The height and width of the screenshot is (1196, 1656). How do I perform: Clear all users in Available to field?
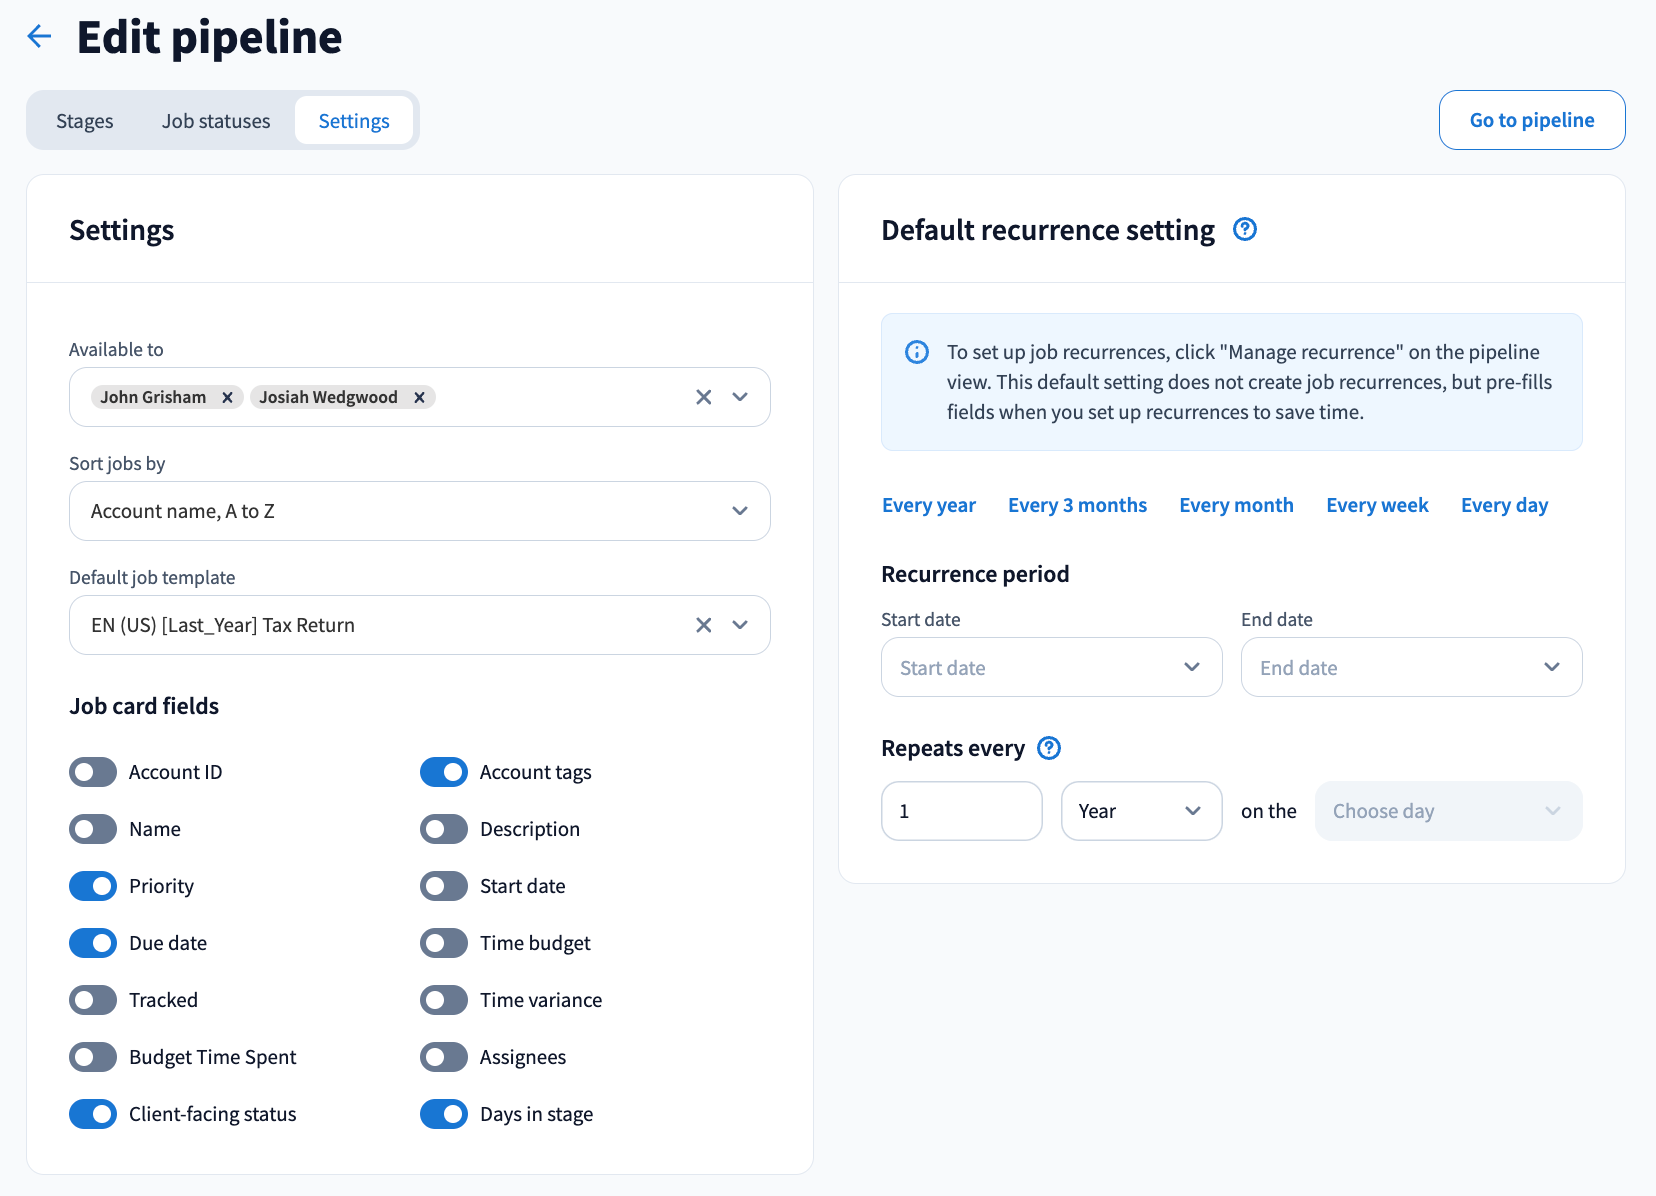tap(703, 397)
